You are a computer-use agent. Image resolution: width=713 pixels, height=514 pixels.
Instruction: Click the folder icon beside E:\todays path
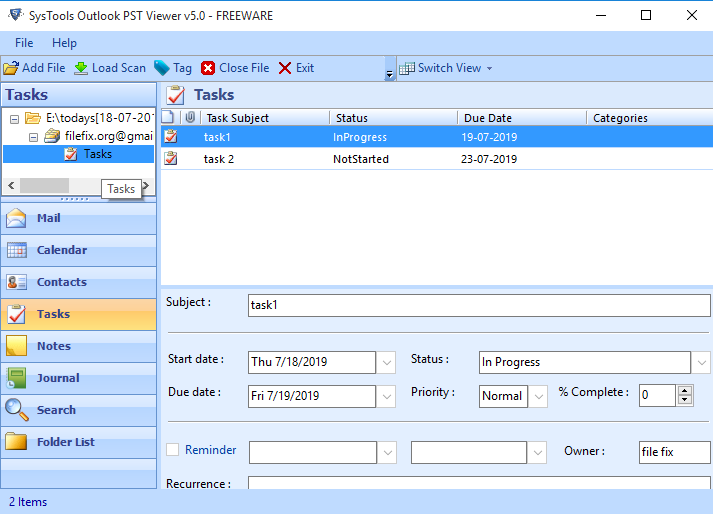coord(33,118)
